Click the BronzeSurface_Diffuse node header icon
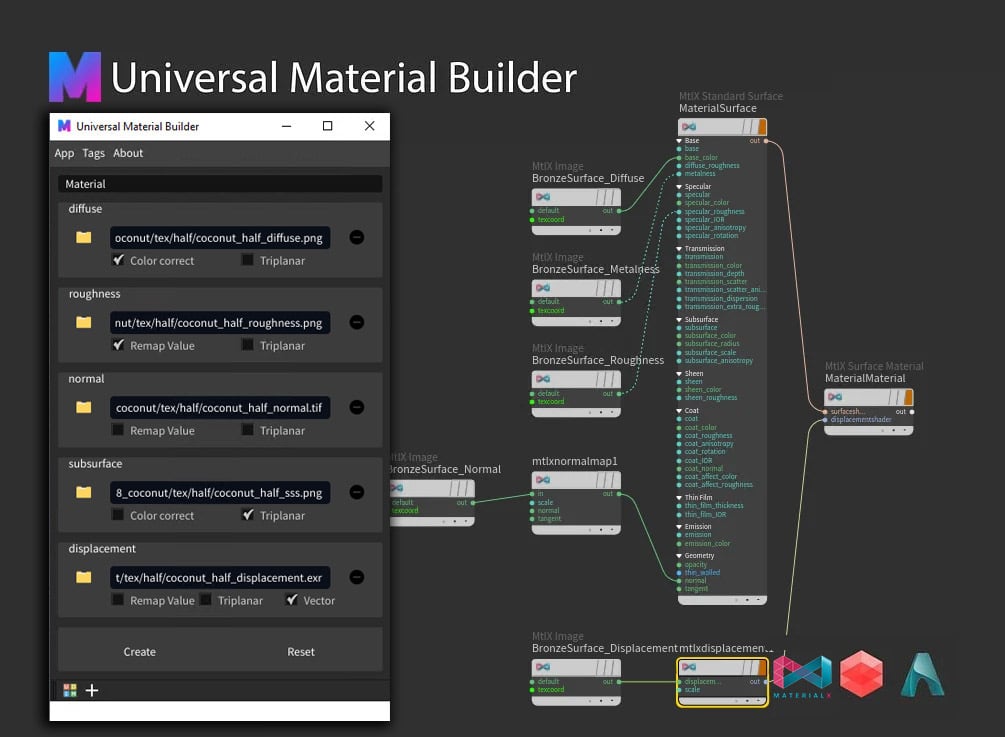Viewport: 1005px width, 737px height. tap(543, 197)
